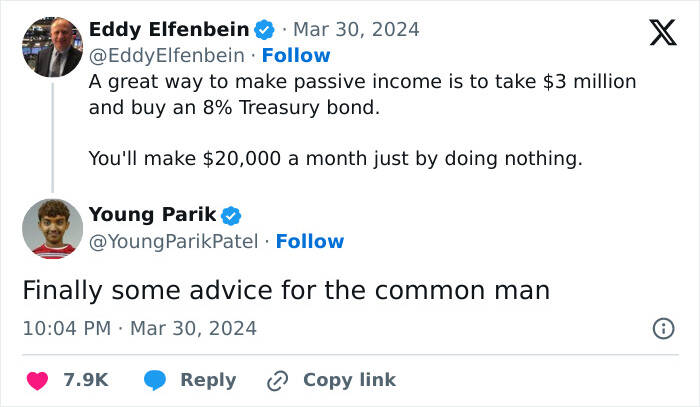Click the copy link chain icon
Screen dimensions: 700x407
(x=277, y=380)
